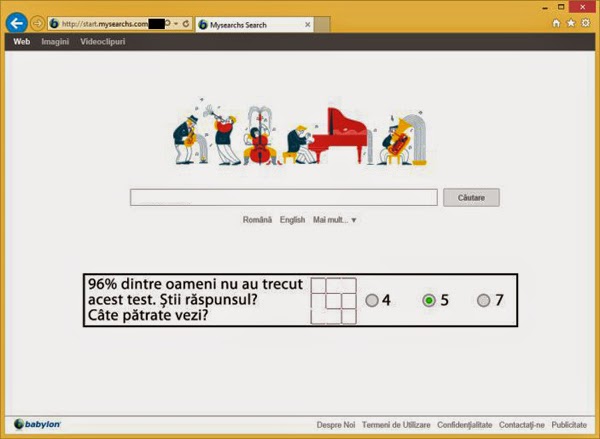Choose Română language link

tap(257, 220)
